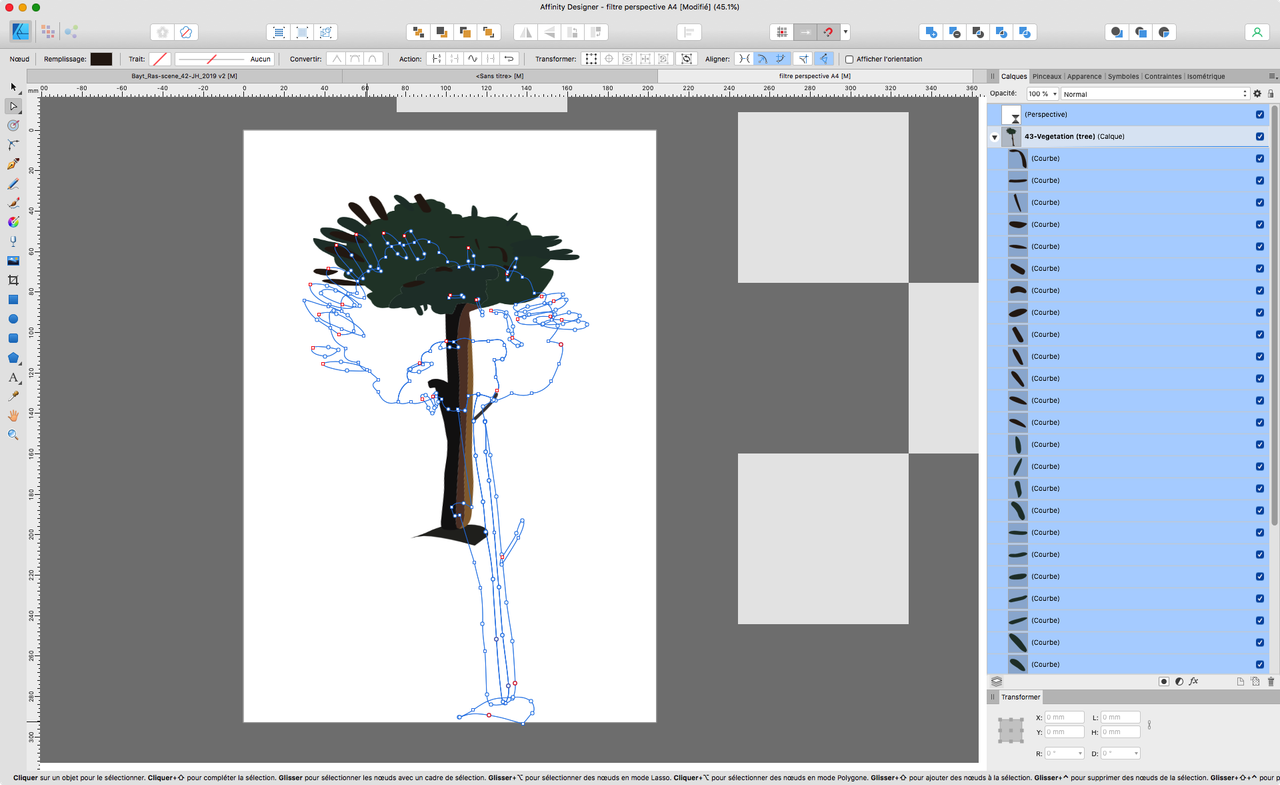The height and width of the screenshot is (785, 1280).
Task: Toggle visibility of (Perspective) layer
Action: pyautogui.click(x=1260, y=114)
